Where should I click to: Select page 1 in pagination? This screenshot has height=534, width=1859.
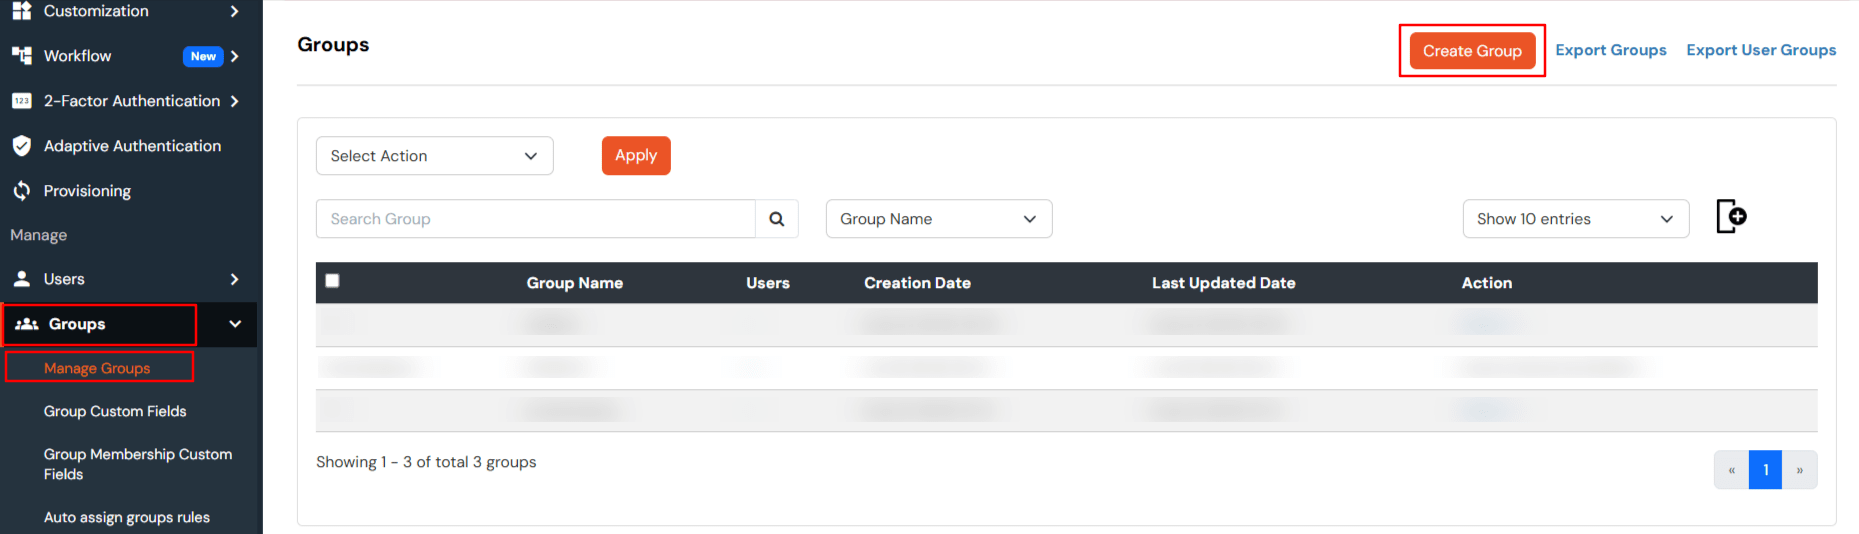(x=1765, y=470)
